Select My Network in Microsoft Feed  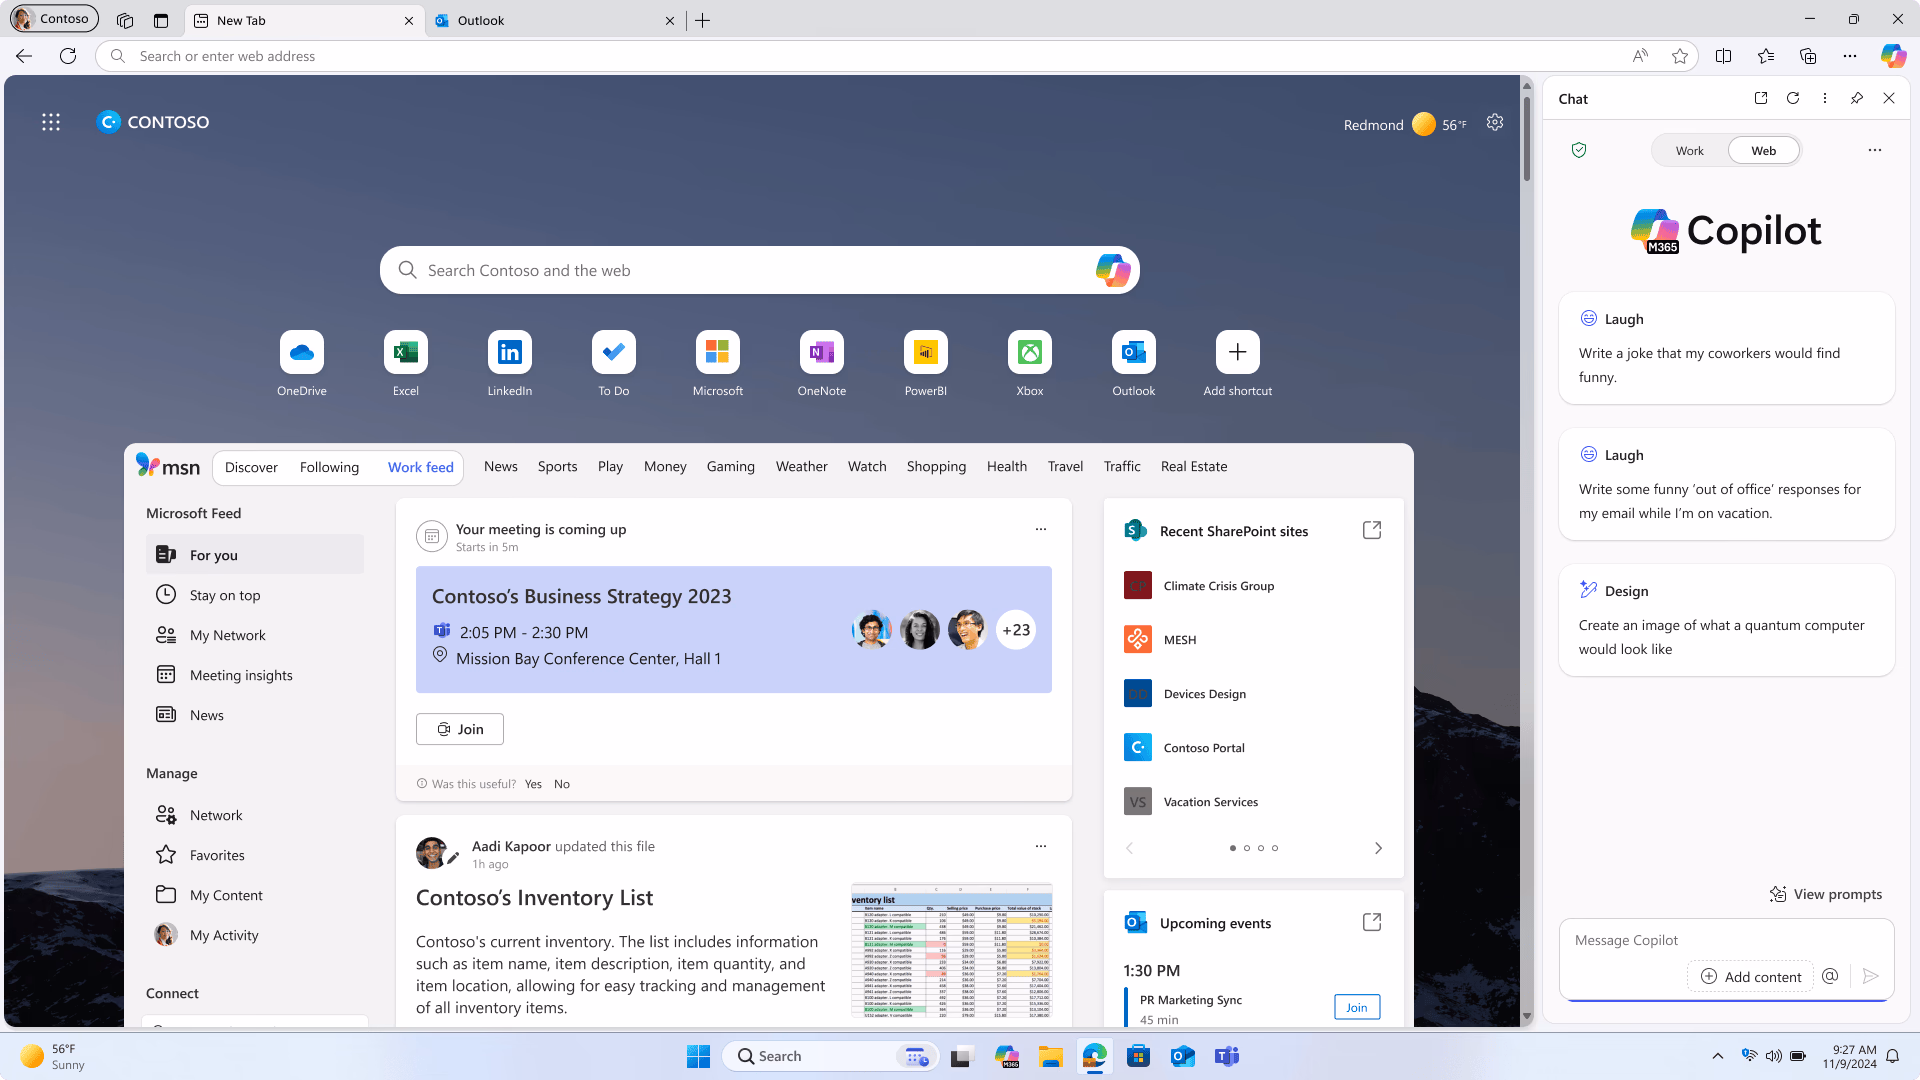coord(255,635)
